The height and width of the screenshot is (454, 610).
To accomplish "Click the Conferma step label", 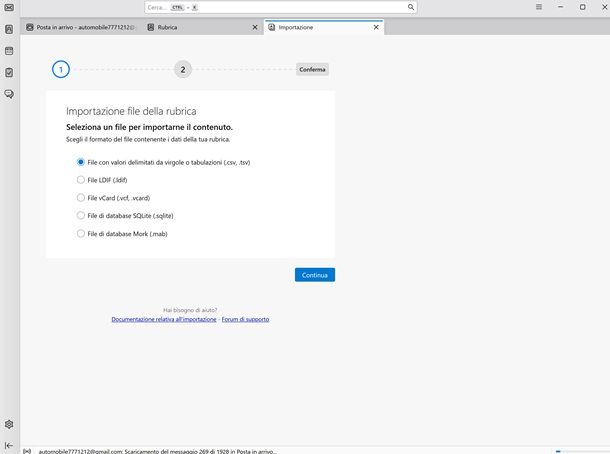I will tap(312, 69).
